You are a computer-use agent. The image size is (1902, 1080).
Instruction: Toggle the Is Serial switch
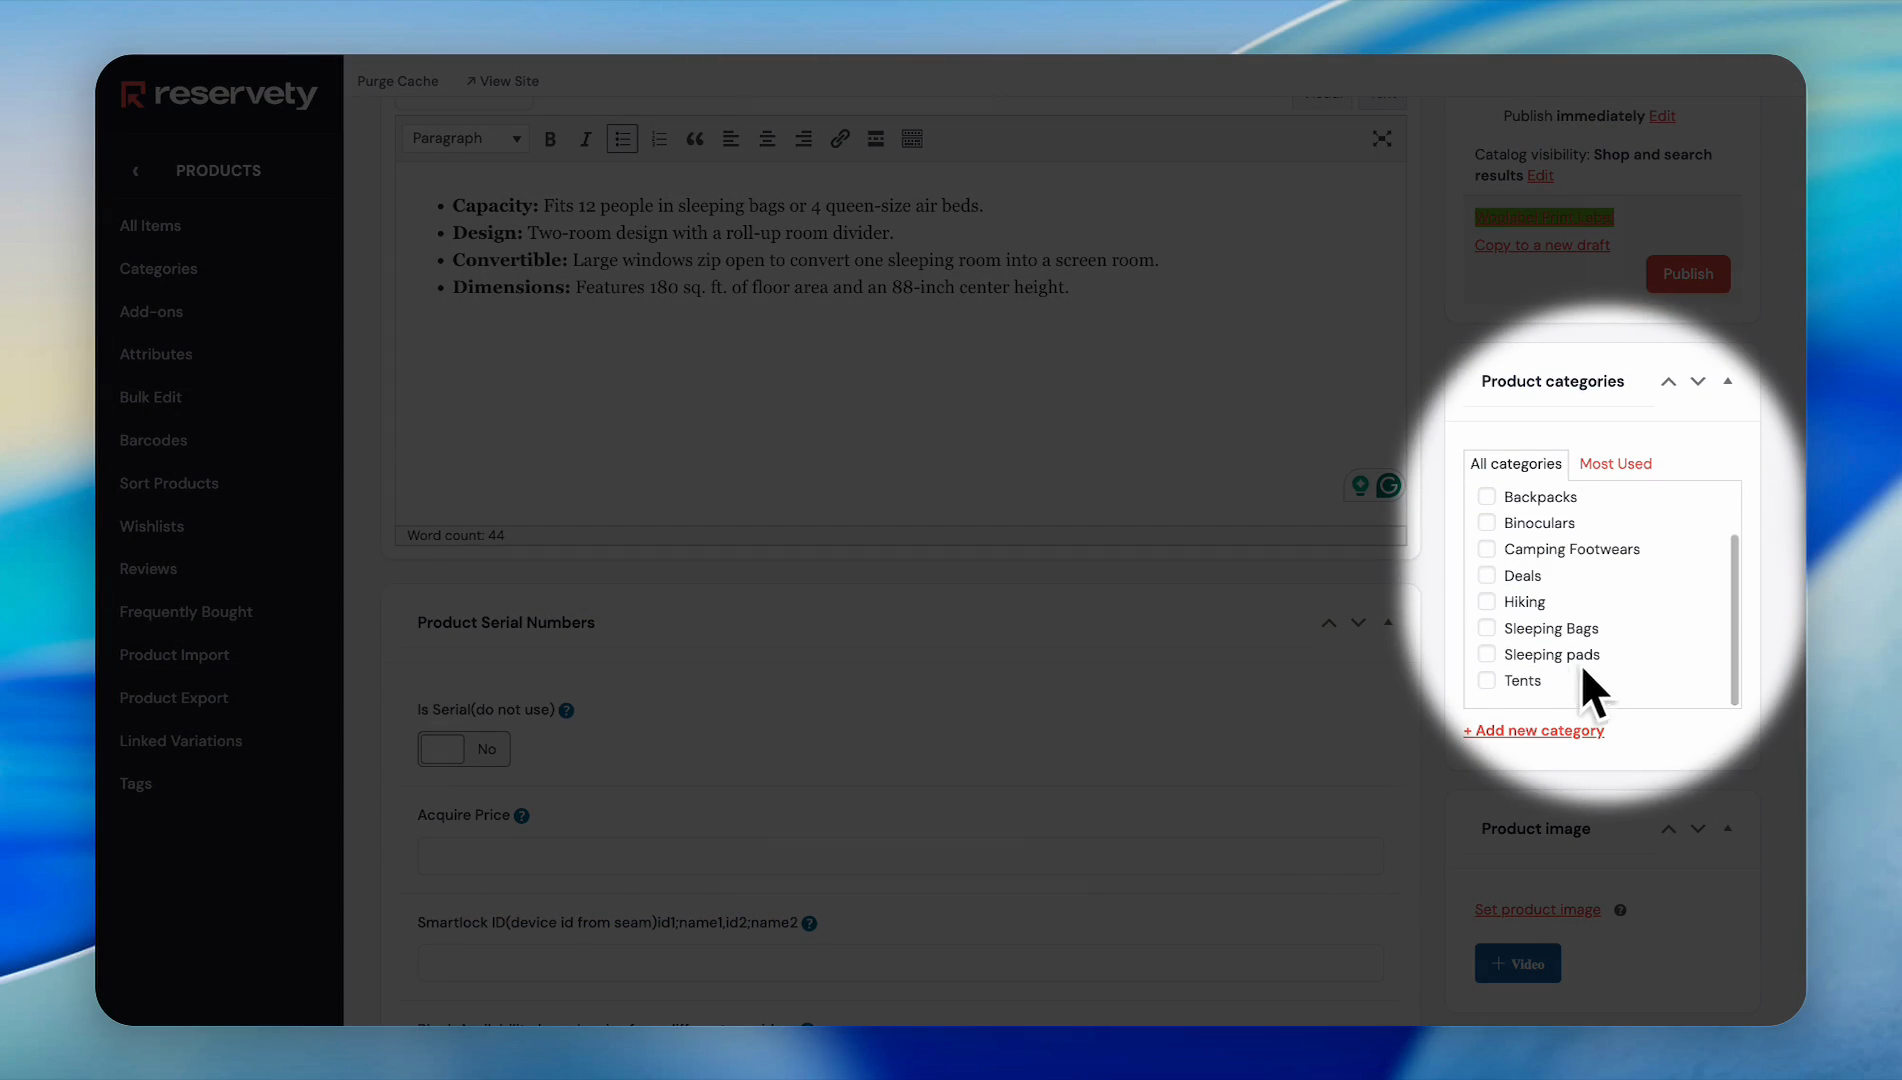click(x=463, y=749)
